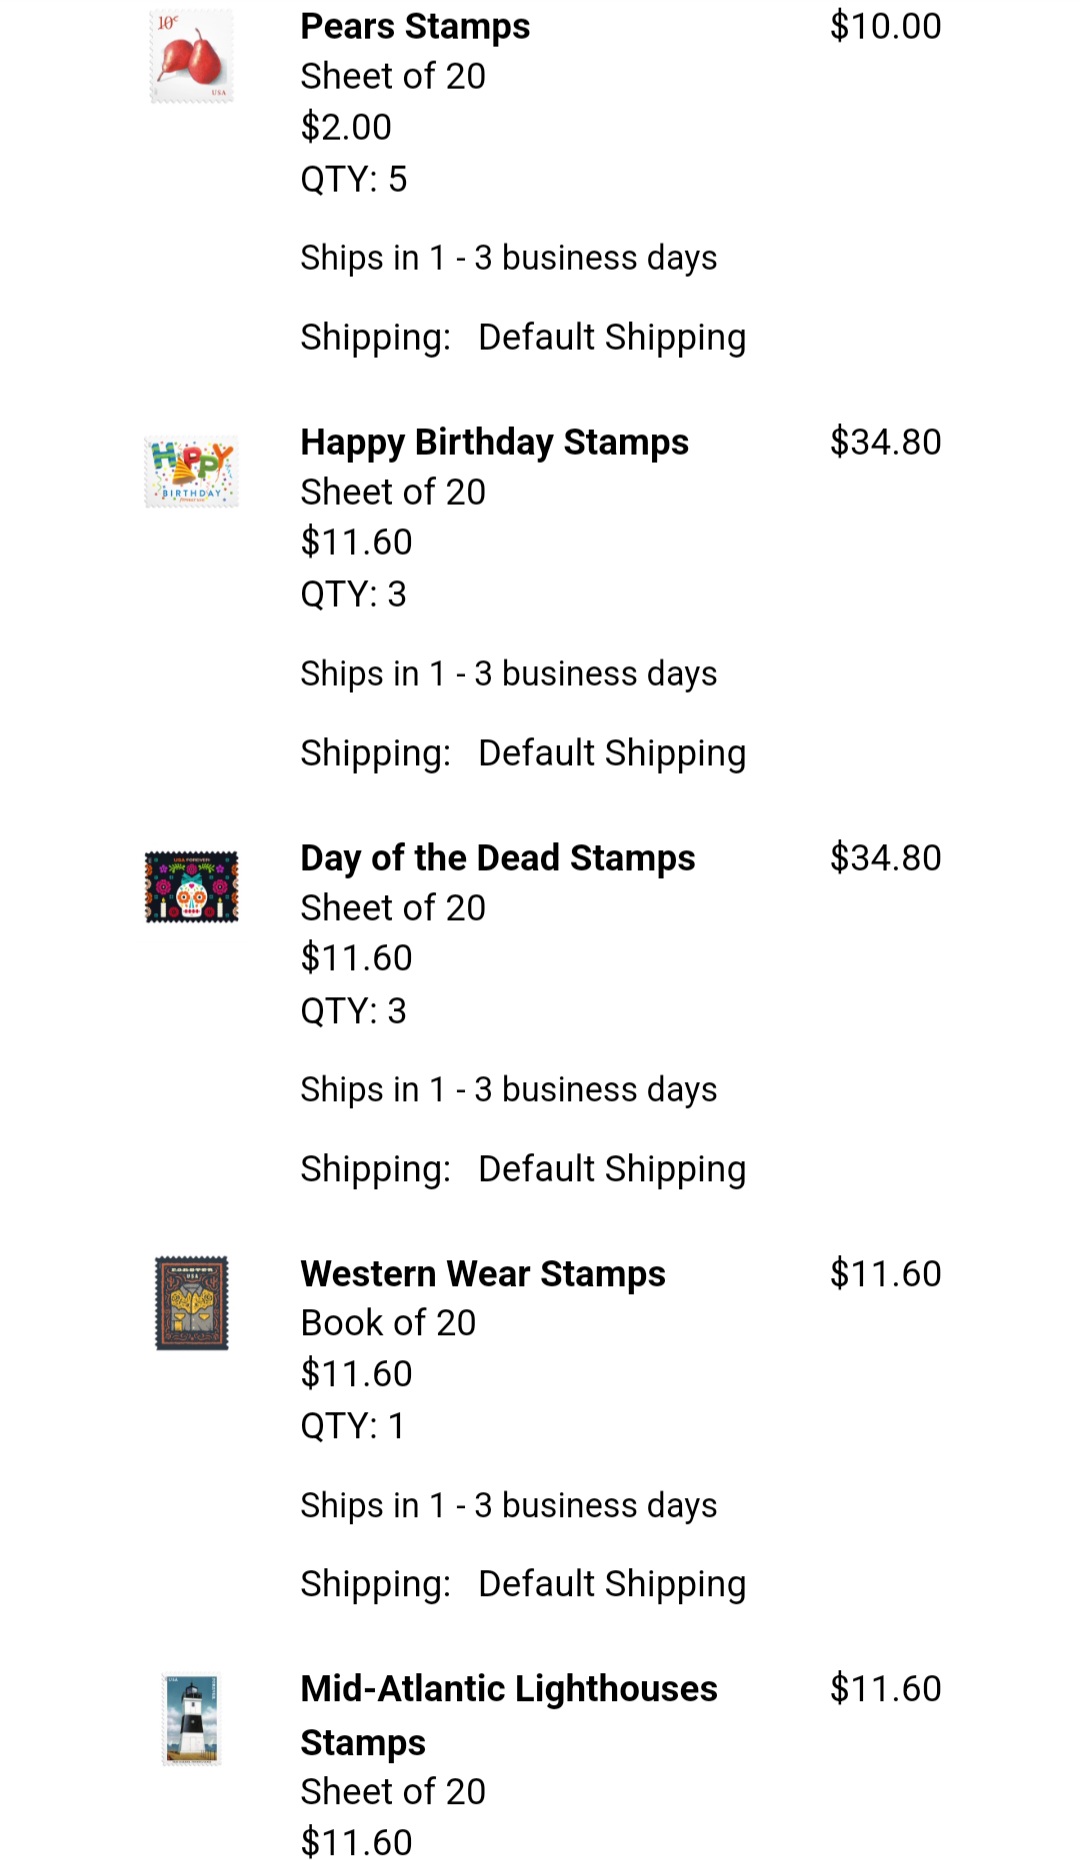Tap QTY: 3 under Happy Birthday Stamps
Image resolution: width=1080 pixels, height=1860 pixels.
coord(353,595)
